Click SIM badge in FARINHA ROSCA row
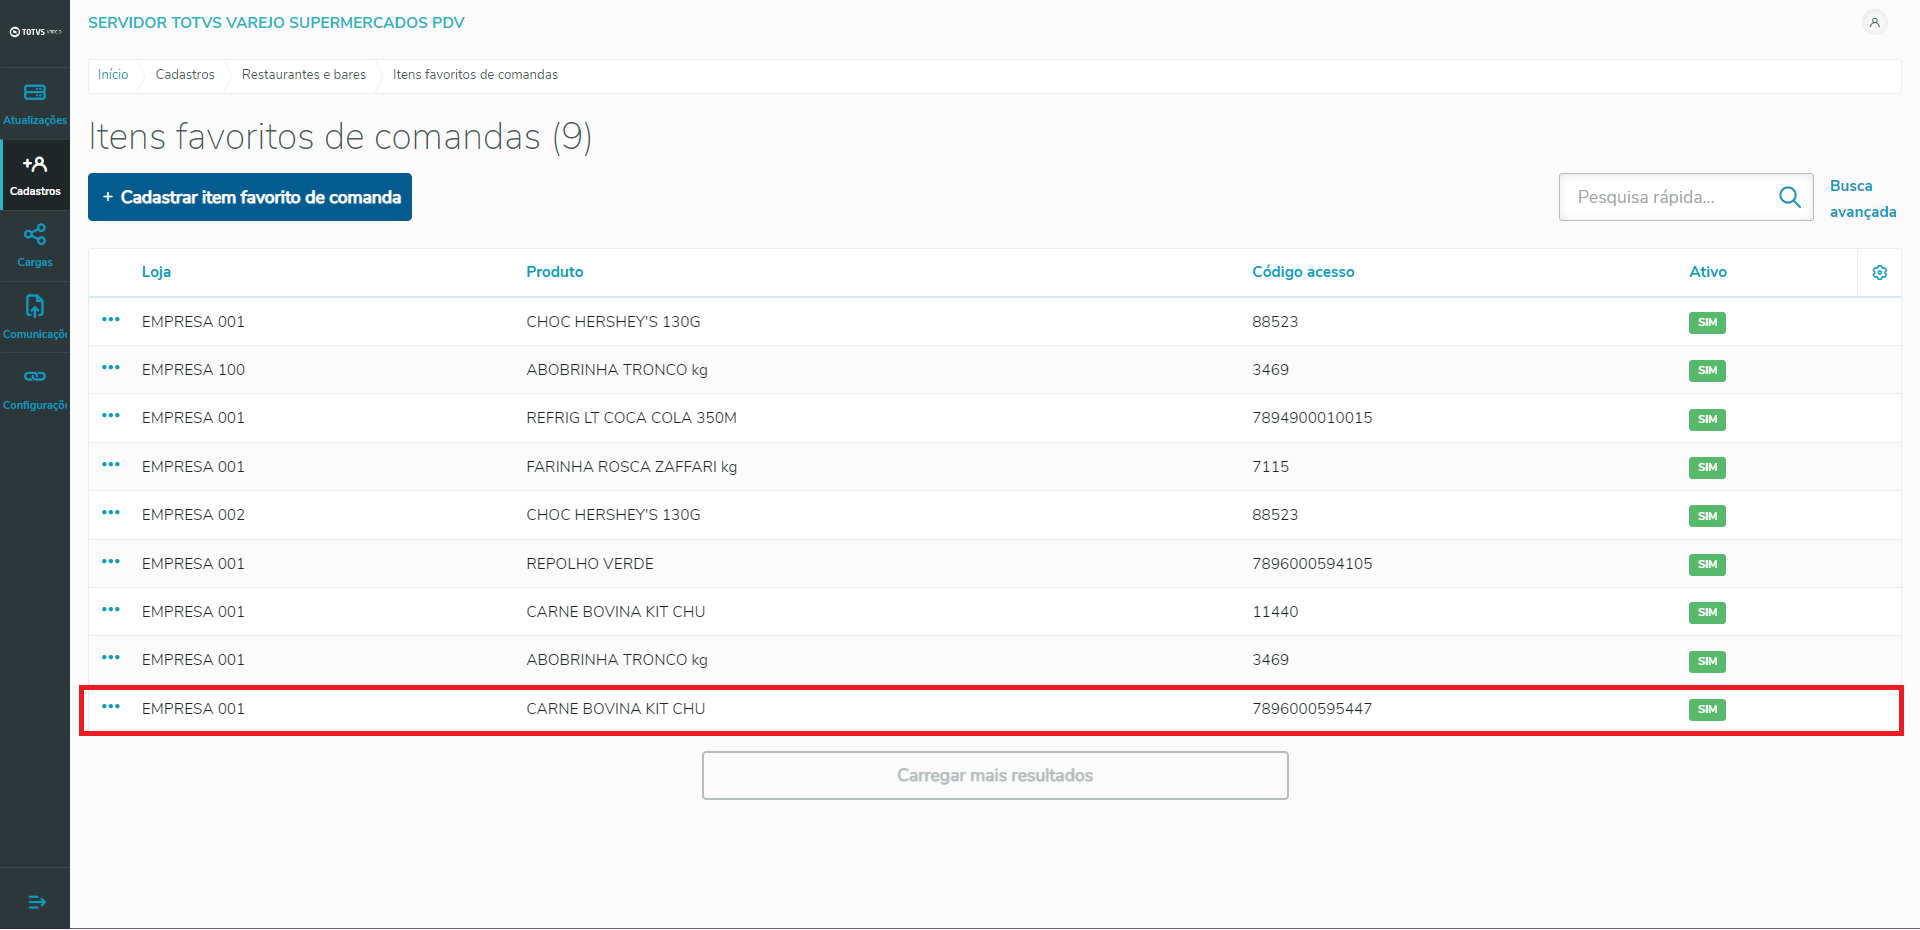 pyautogui.click(x=1707, y=468)
